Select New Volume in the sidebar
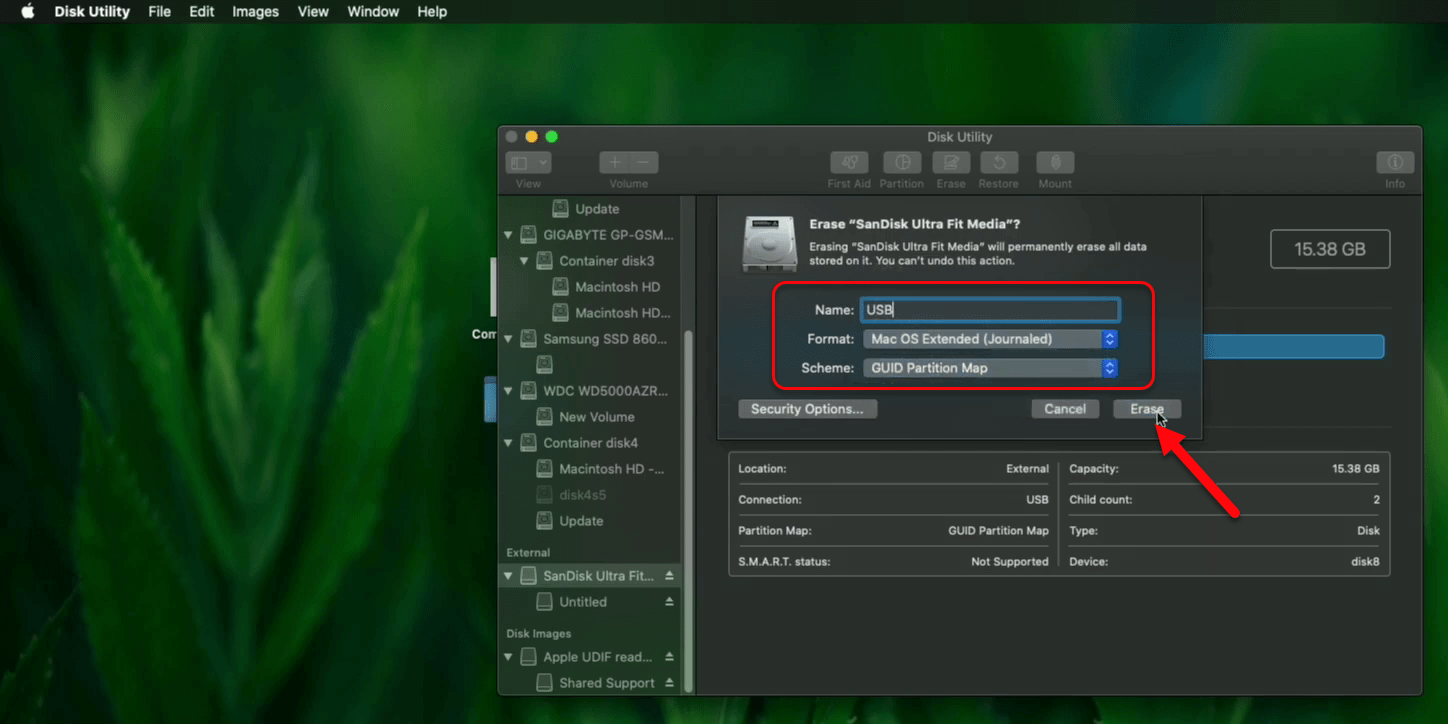The image size is (1448, 724). [x=590, y=417]
